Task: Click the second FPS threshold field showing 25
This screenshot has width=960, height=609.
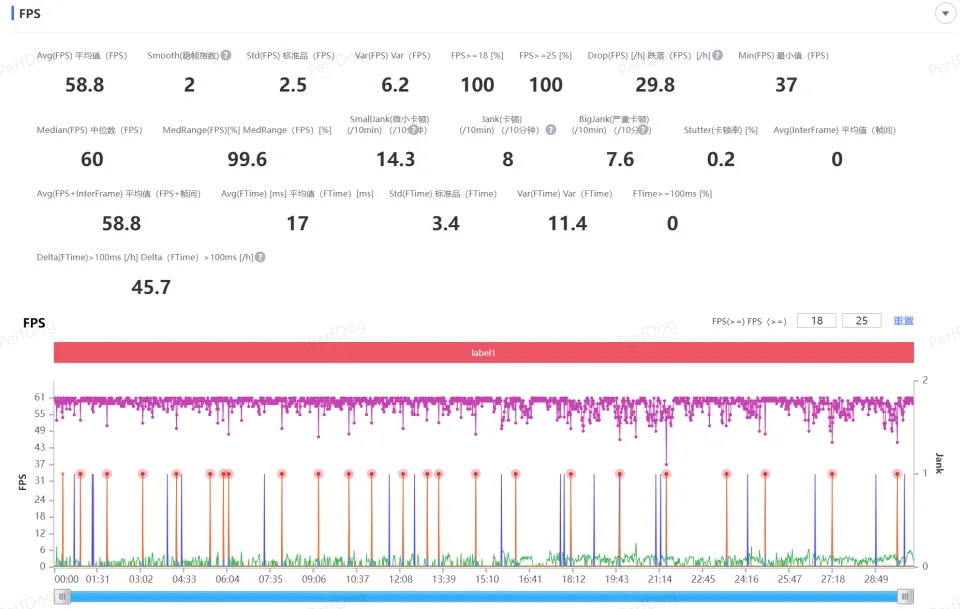Action: (x=862, y=321)
